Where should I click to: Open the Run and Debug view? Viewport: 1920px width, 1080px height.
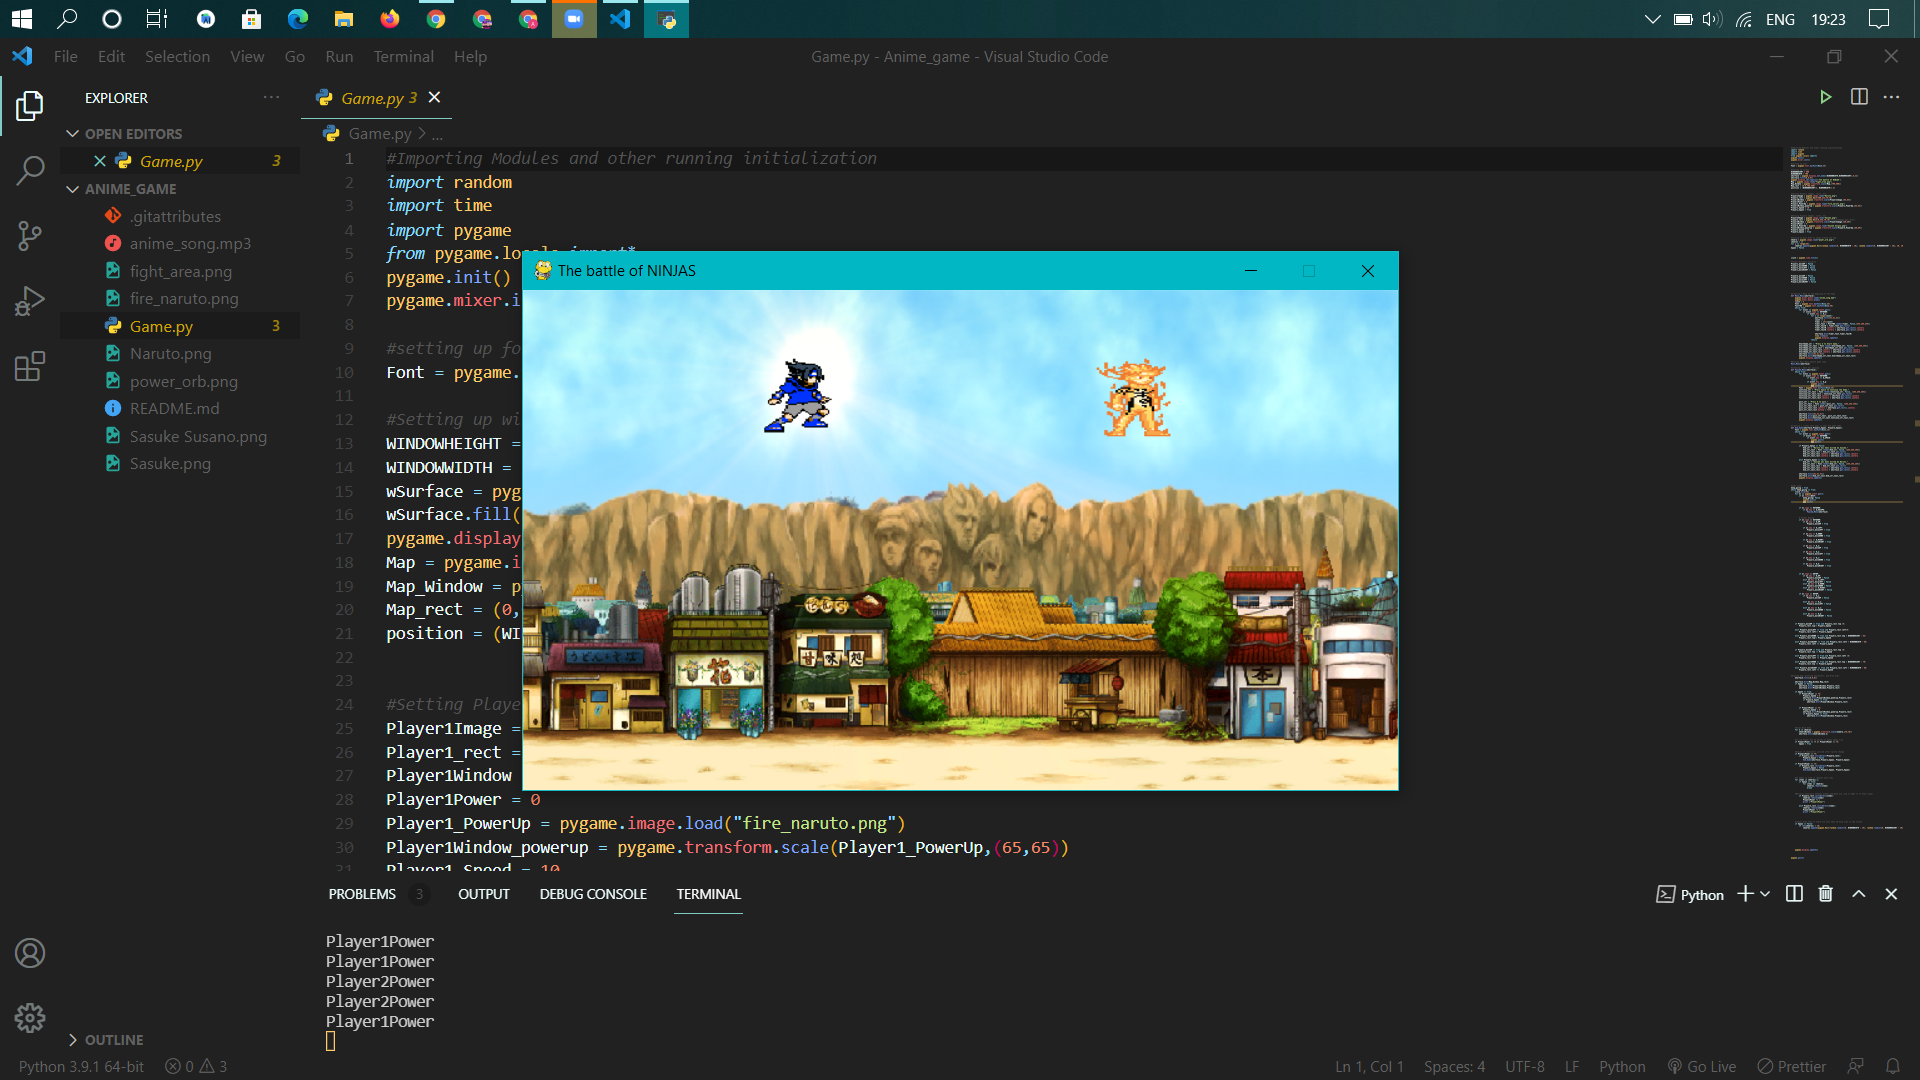(30, 300)
